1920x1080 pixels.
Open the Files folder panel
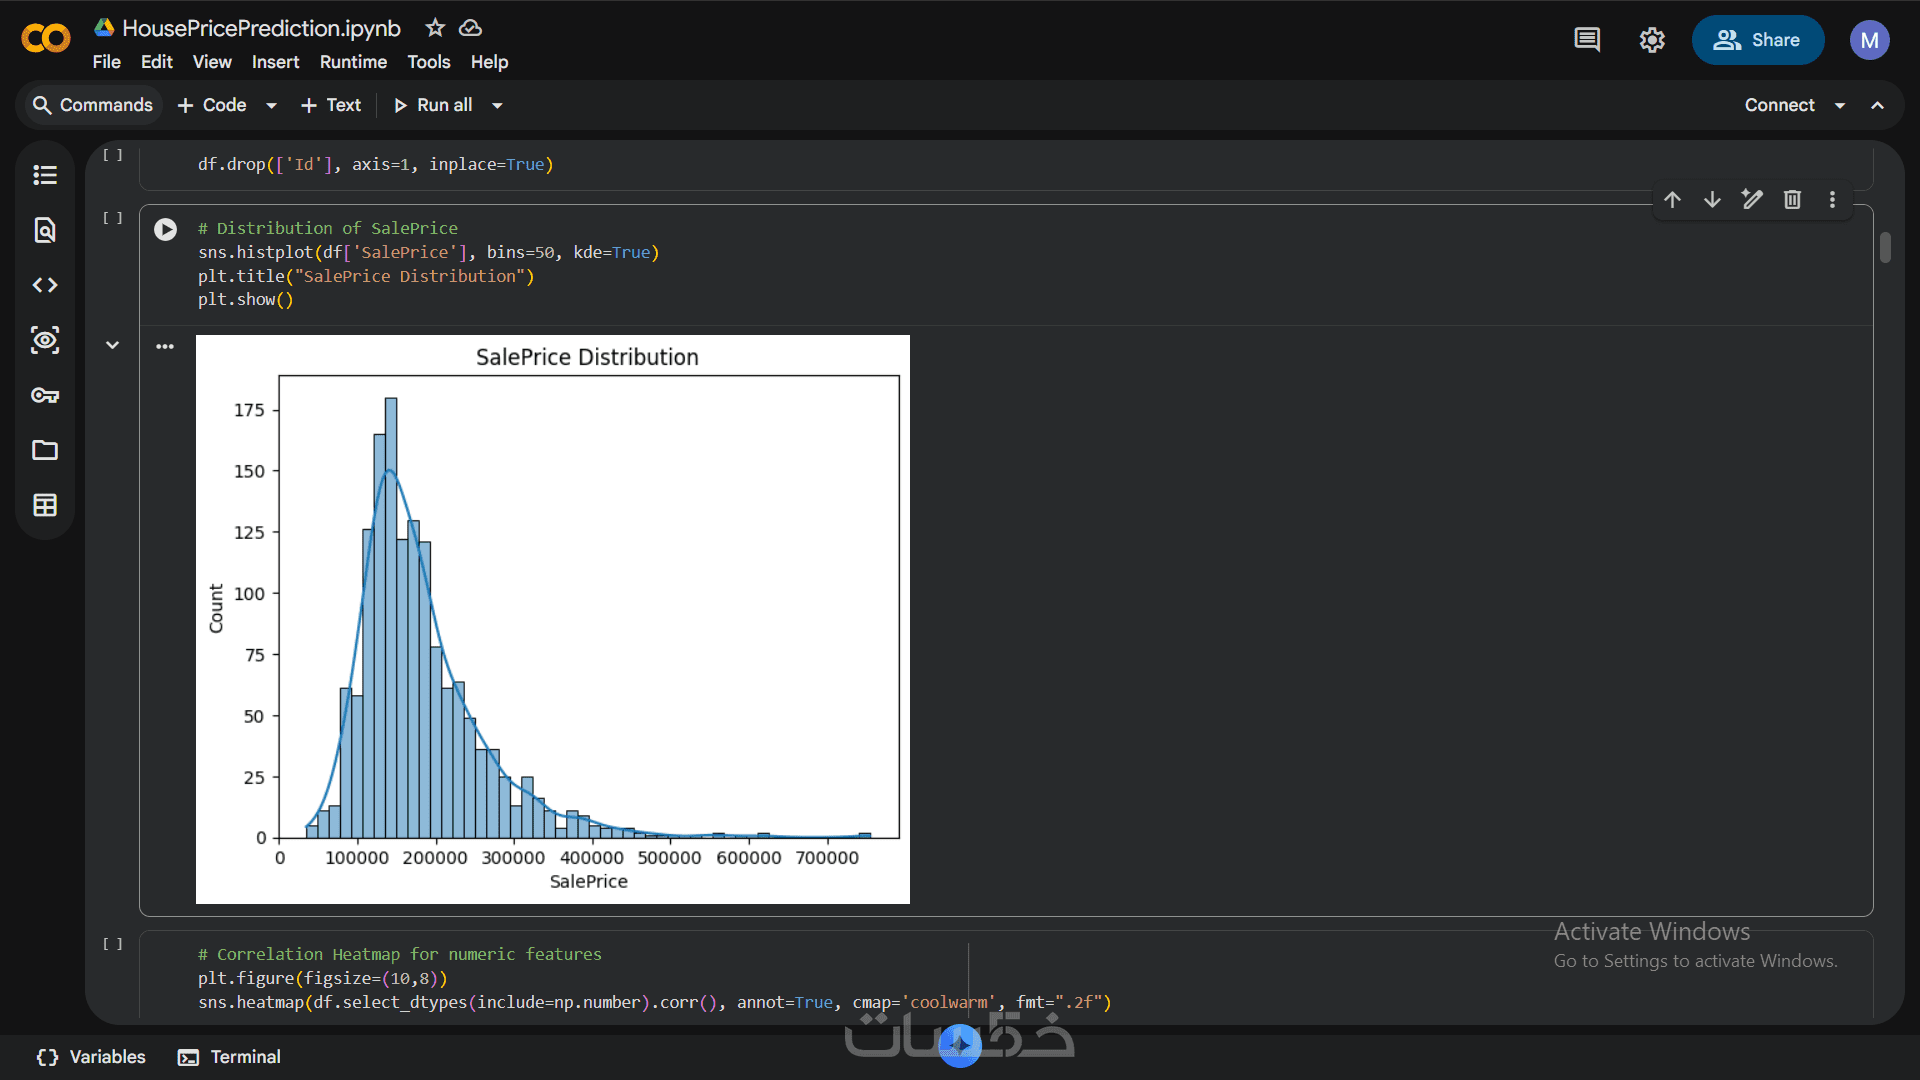45,450
